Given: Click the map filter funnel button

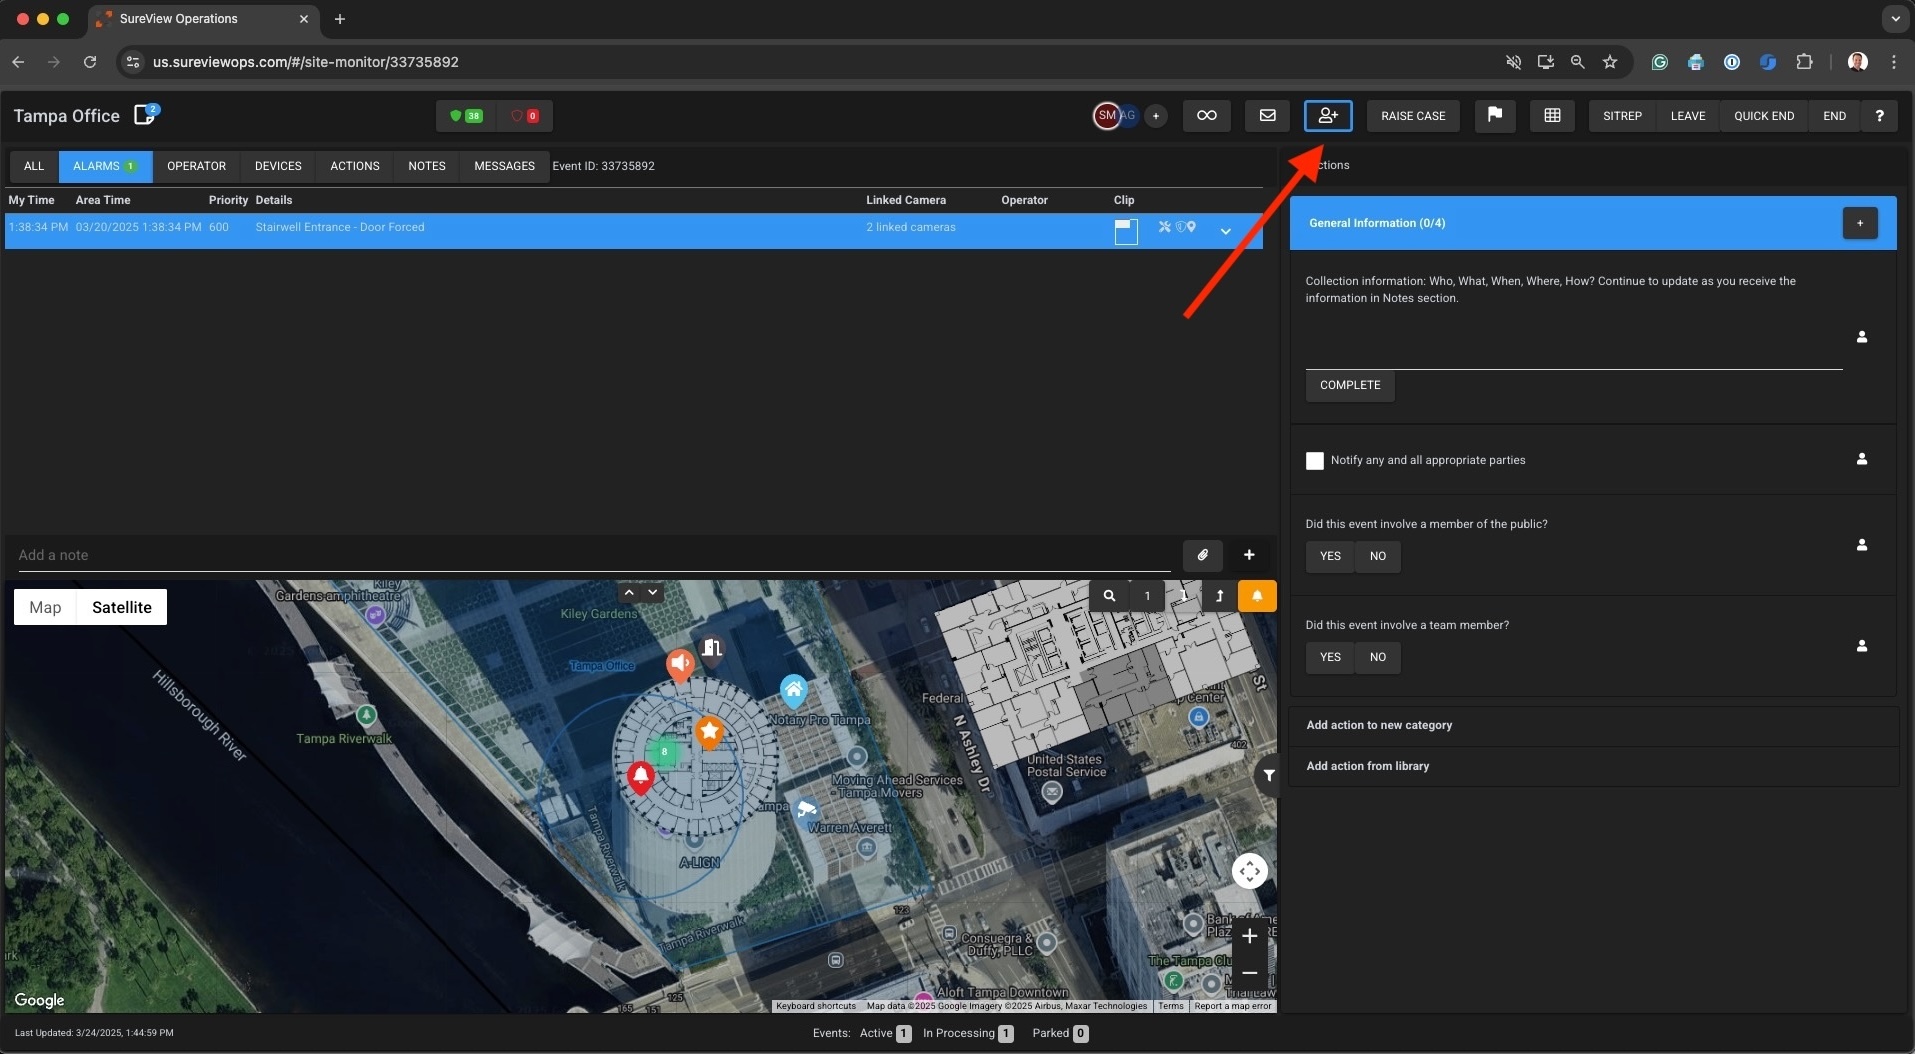Looking at the screenshot, I should tap(1267, 775).
